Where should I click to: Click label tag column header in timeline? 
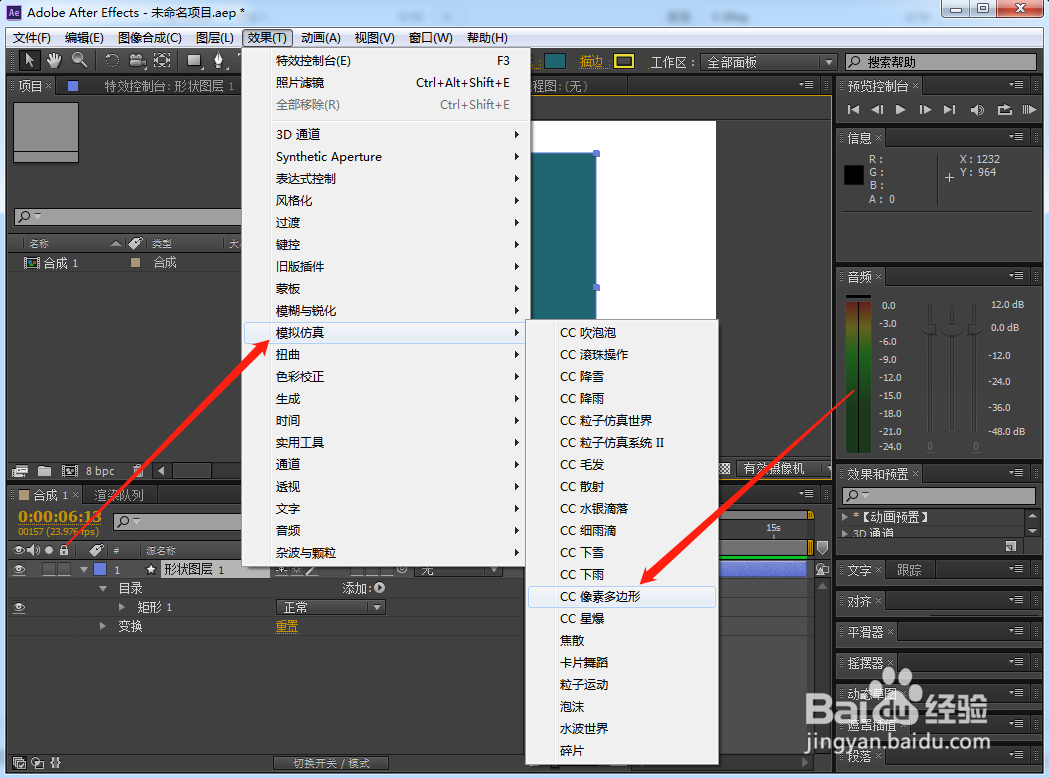[x=96, y=550]
